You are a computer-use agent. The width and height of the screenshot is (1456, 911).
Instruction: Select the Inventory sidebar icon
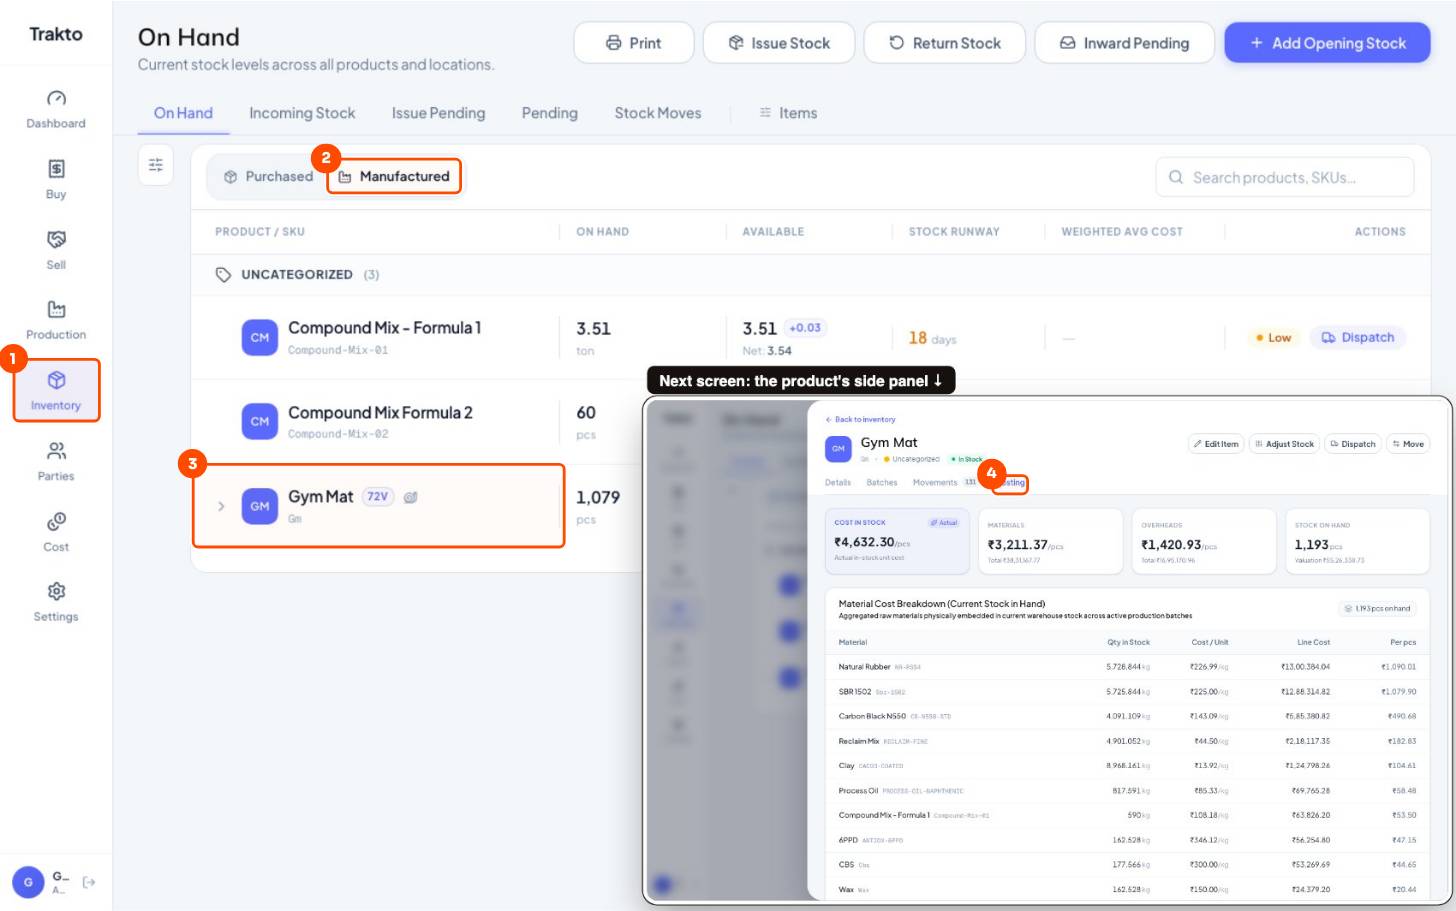[x=56, y=390]
